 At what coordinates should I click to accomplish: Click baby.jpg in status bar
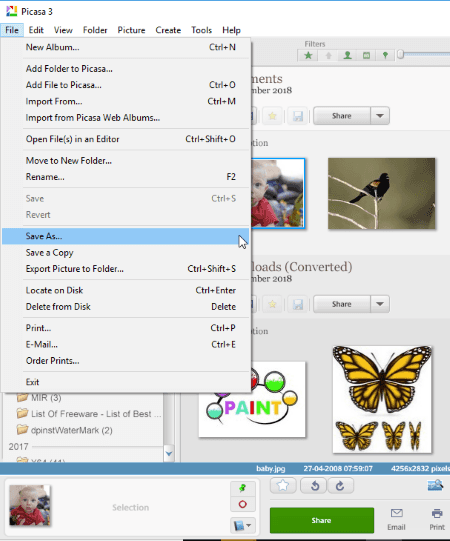point(271,469)
